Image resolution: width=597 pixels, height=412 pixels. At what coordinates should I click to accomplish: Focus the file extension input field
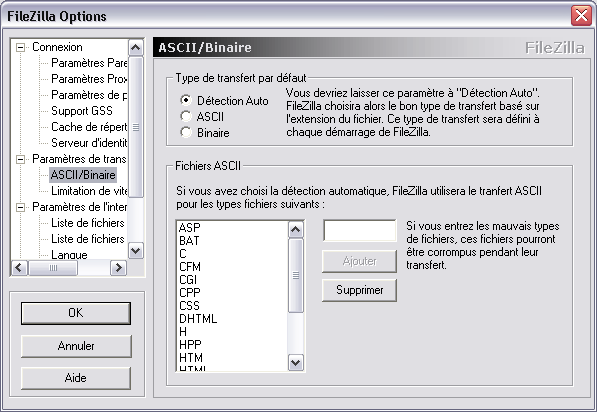[x=359, y=230]
